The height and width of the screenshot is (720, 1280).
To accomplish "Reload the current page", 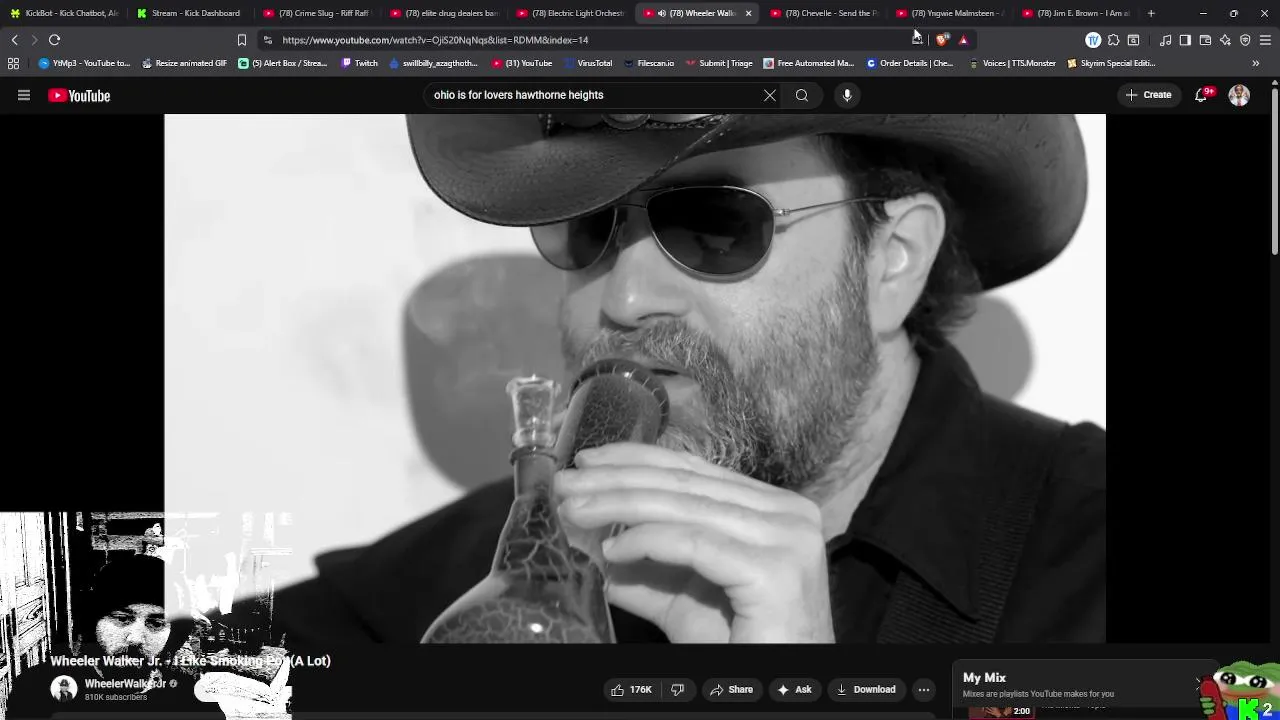I will coord(55,40).
